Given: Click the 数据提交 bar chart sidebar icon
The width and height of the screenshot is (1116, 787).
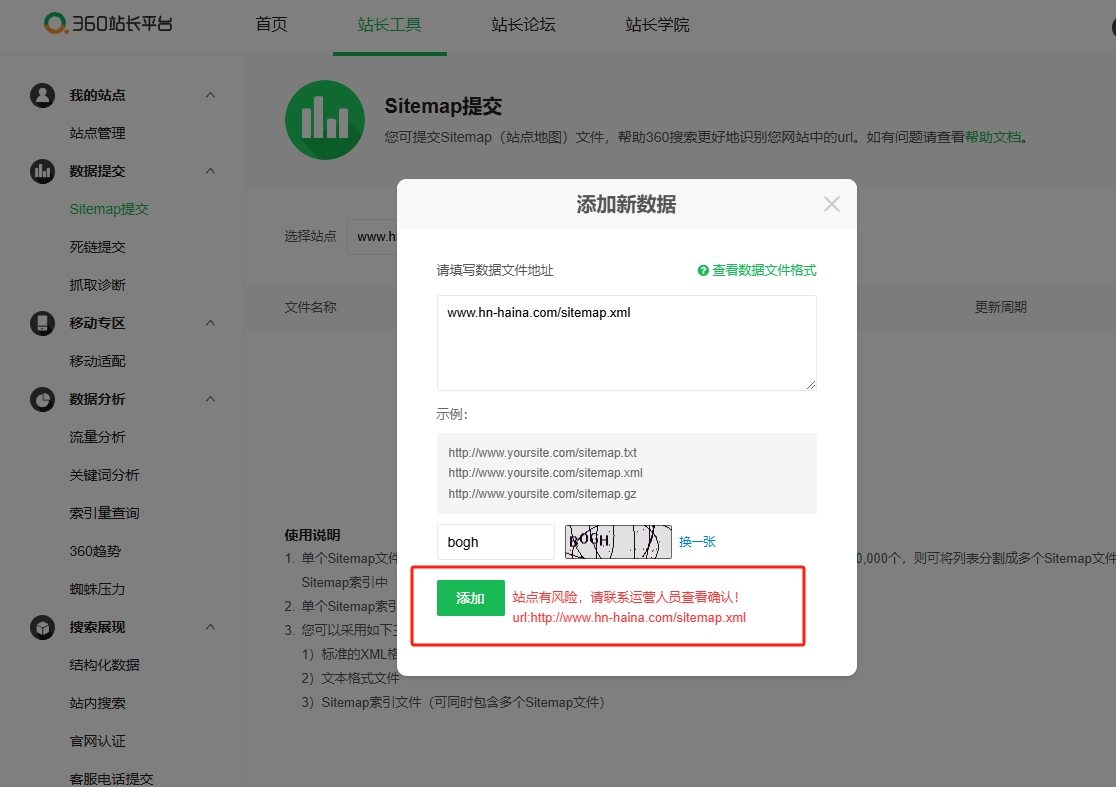Looking at the screenshot, I should (x=42, y=171).
